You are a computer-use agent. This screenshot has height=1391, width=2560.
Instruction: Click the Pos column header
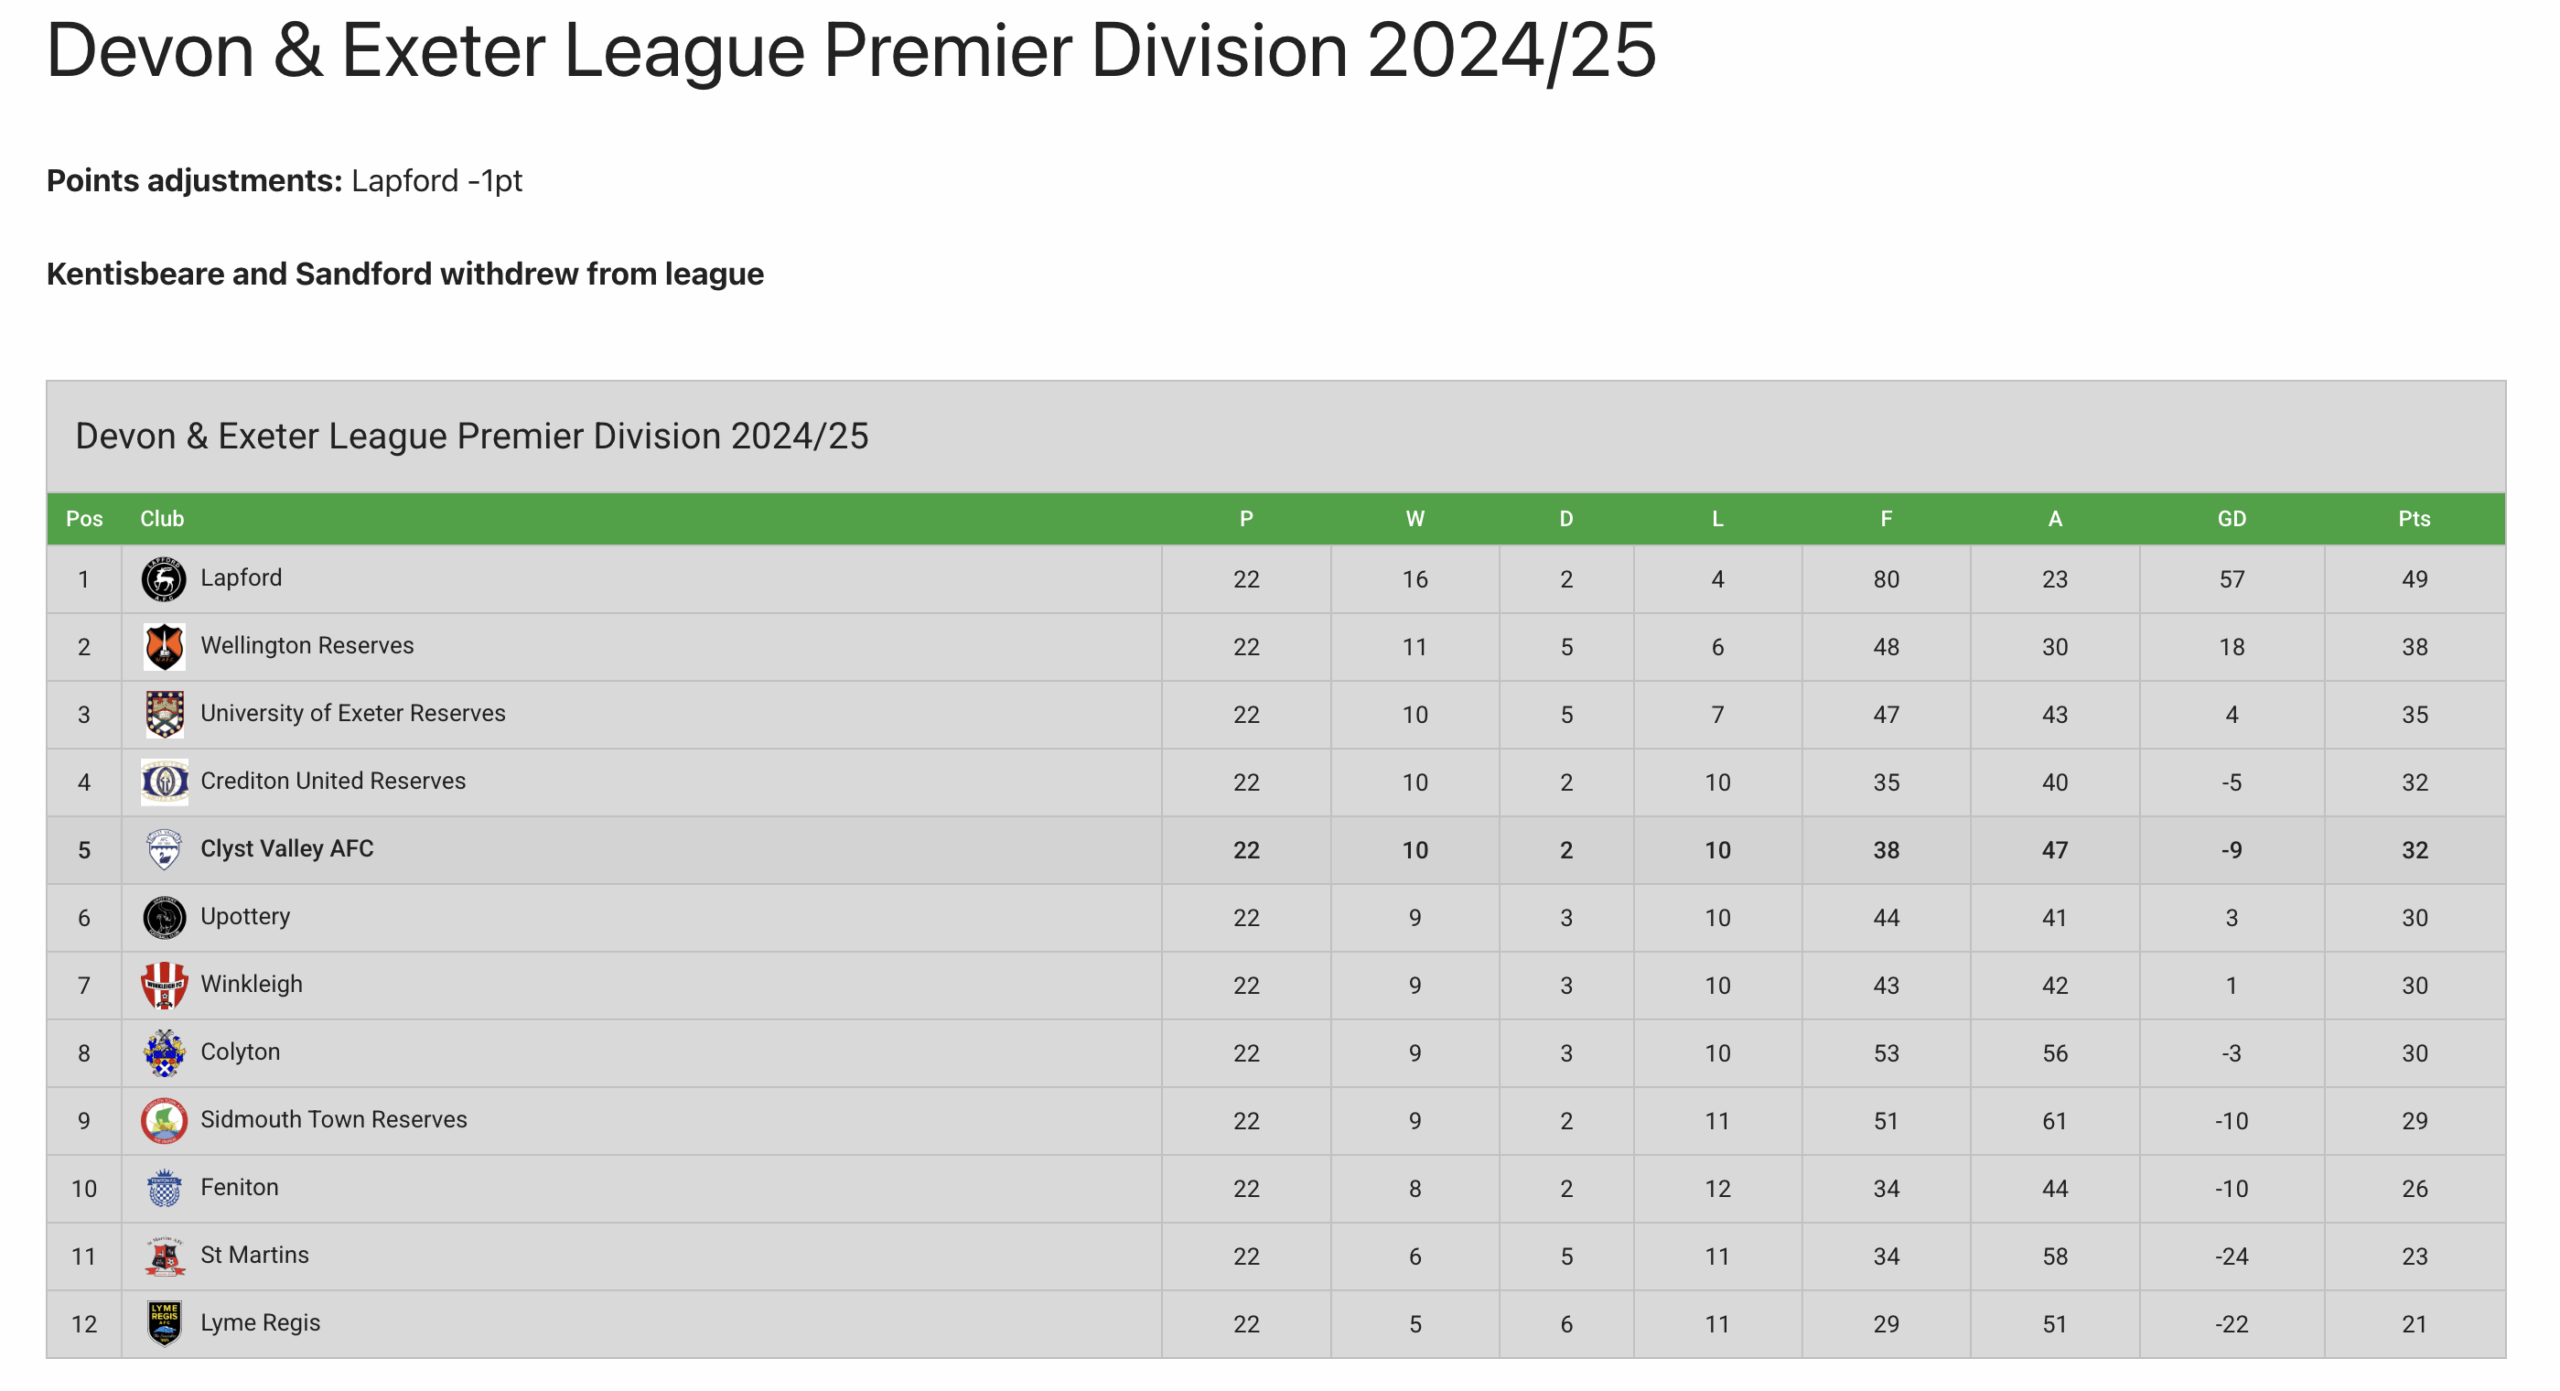[x=84, y=519]
